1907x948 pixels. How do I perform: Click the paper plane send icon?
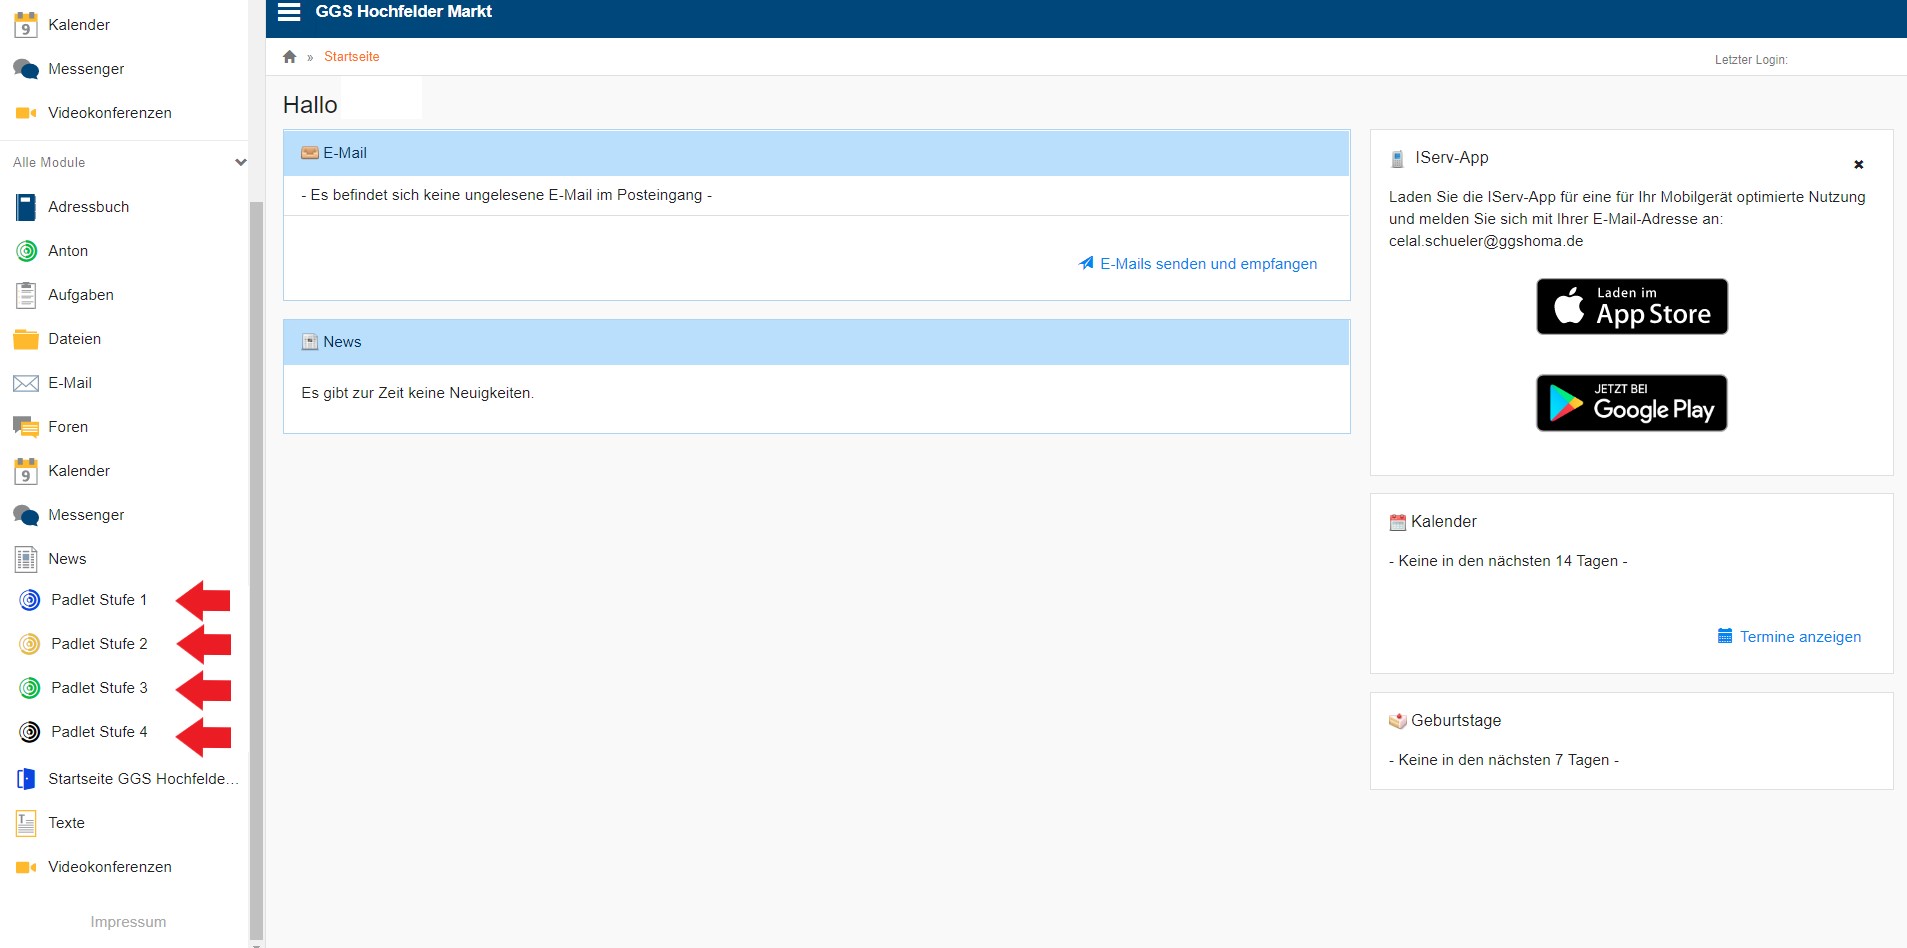coord(1087,263)
